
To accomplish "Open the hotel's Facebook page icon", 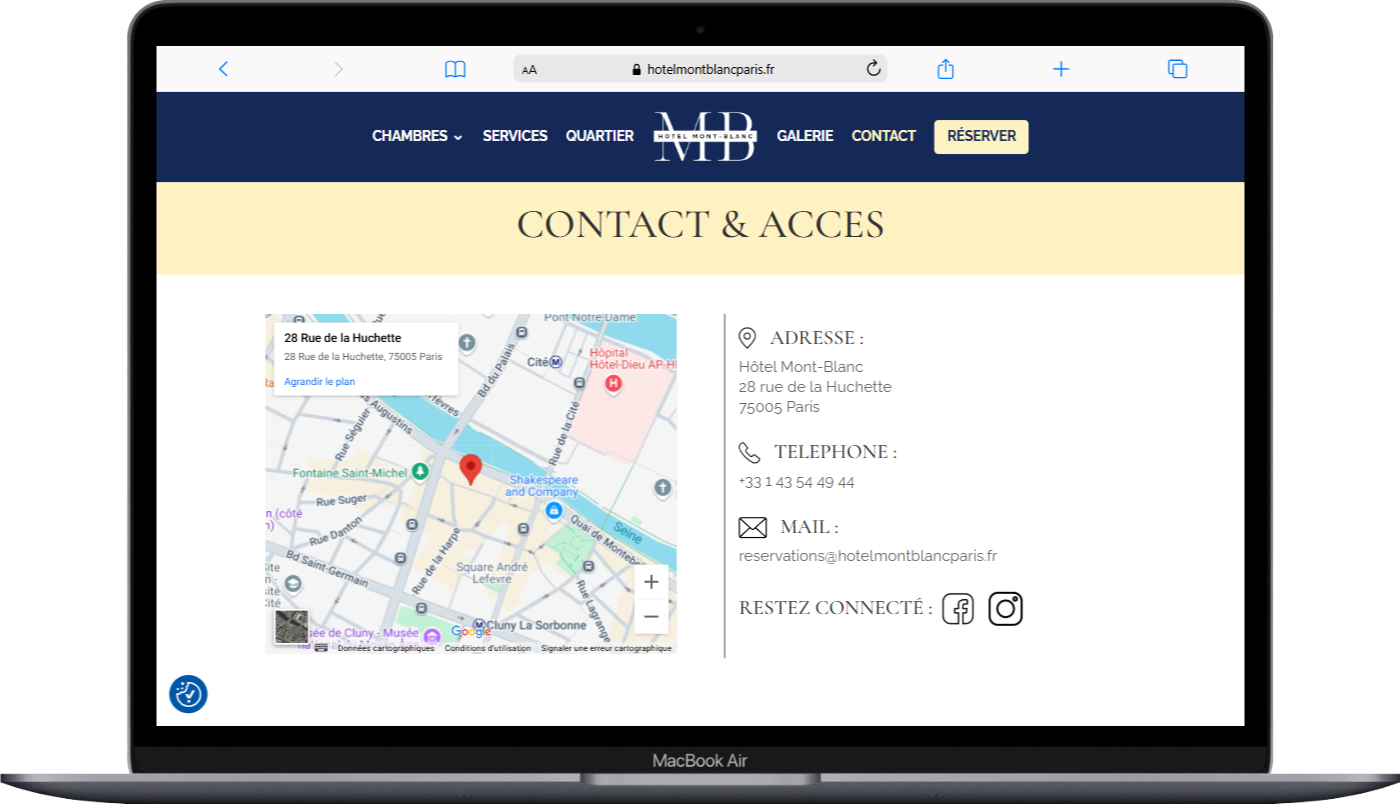I will pos(958,609).
